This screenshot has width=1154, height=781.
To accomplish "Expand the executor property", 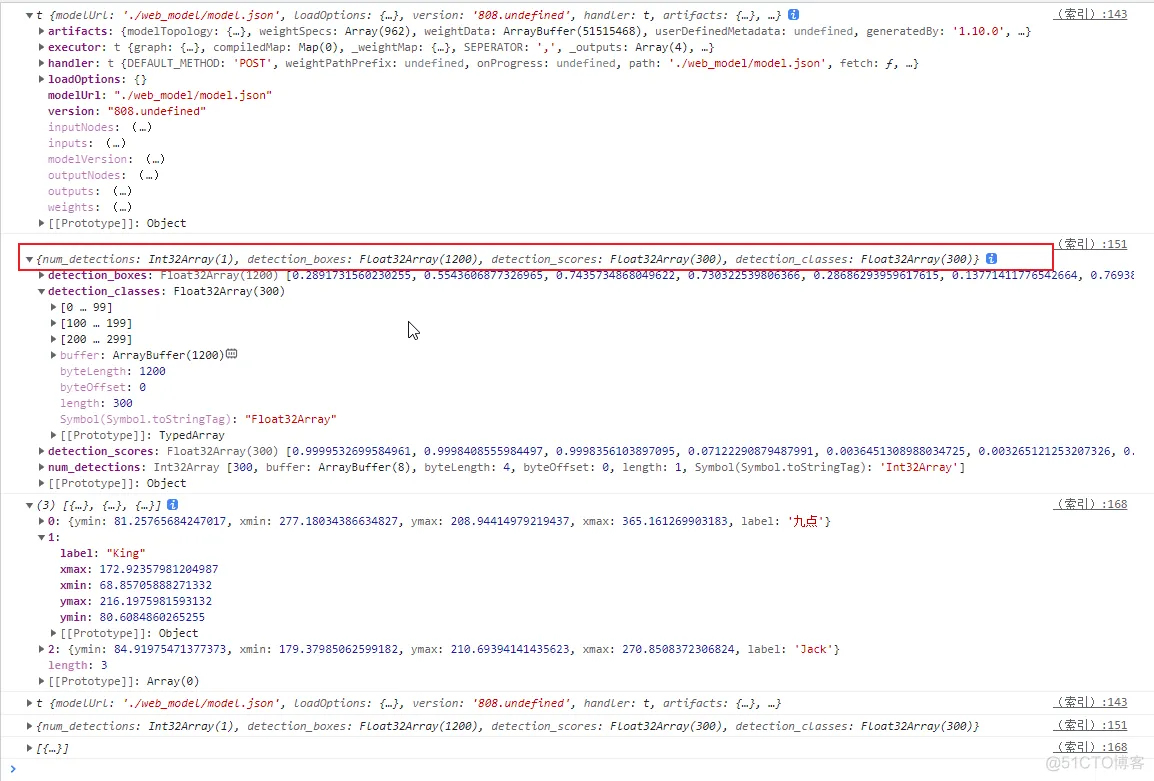I will (x=42, y=47).
